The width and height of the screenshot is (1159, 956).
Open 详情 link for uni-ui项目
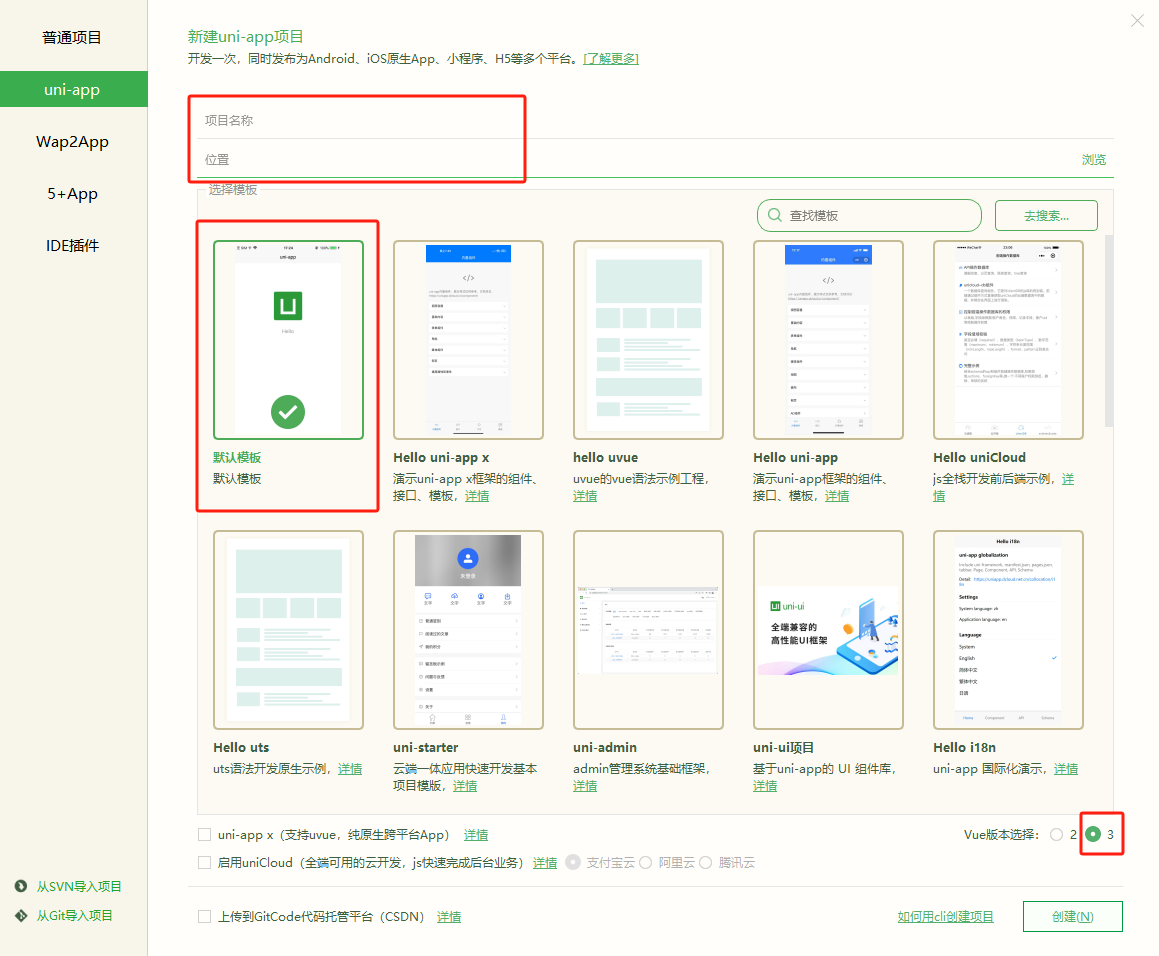pyautogui.click(x=765, y=786)
